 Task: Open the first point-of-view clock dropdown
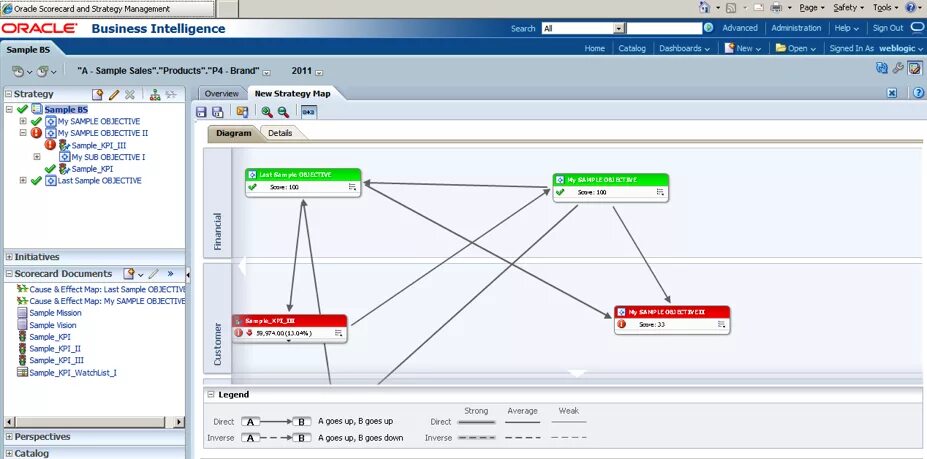22,71
